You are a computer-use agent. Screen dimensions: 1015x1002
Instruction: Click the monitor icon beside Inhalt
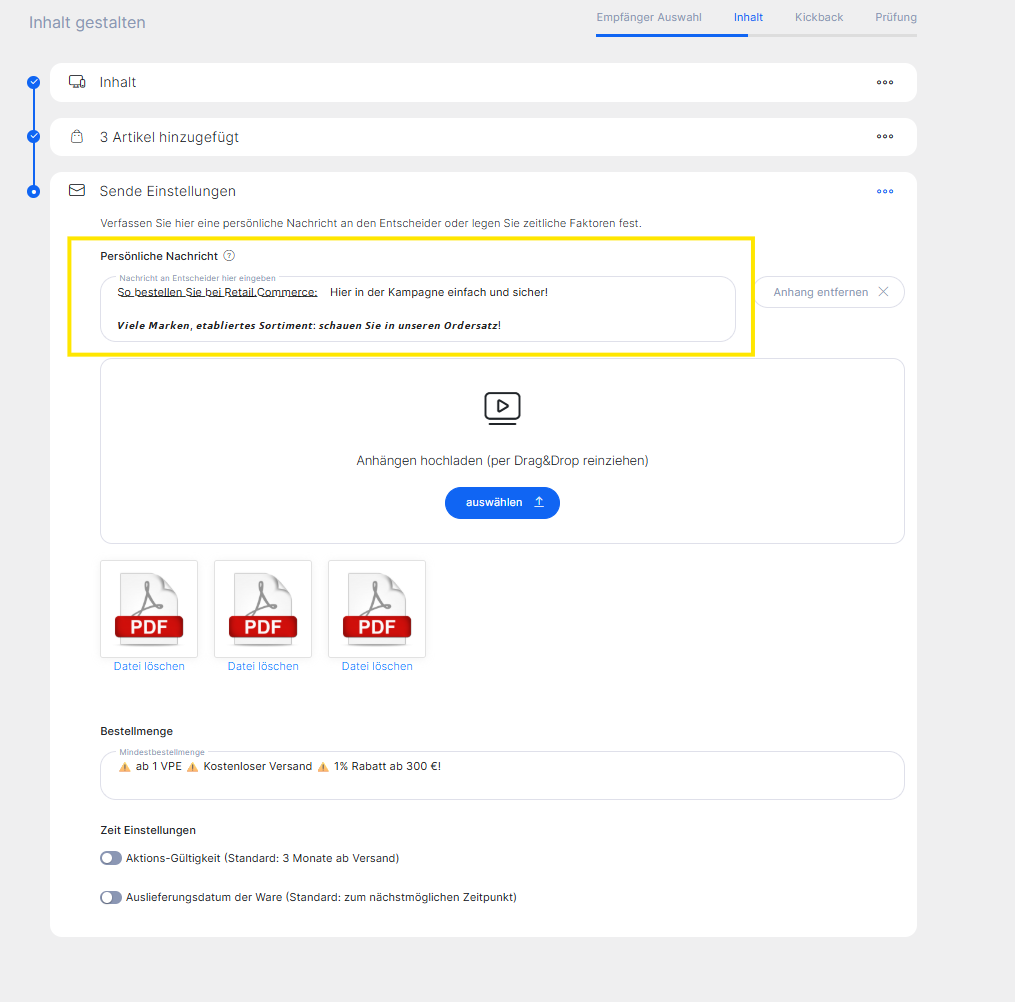click(76, 82)
